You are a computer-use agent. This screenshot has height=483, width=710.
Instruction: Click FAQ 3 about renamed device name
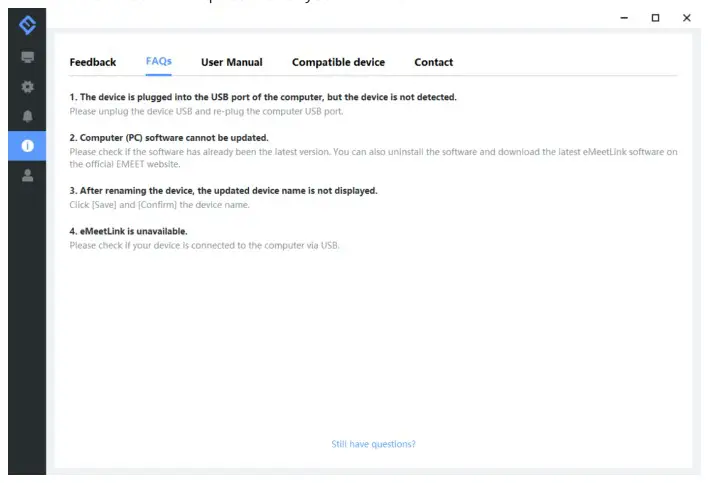point(223,190)
